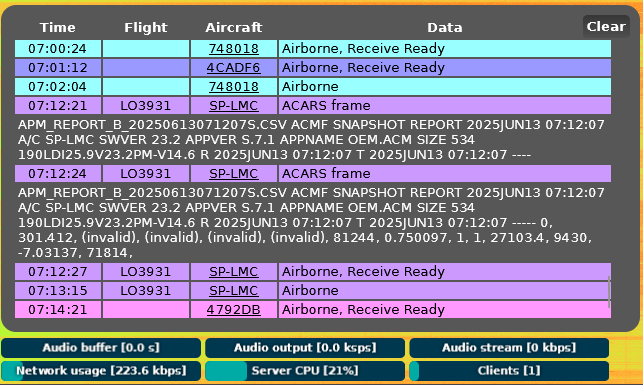Click 'ACARS frame' data in 07:12:24 row
The width and height of the screenshot is (643, 385).
pyautogui.click(x=445, y=174)
